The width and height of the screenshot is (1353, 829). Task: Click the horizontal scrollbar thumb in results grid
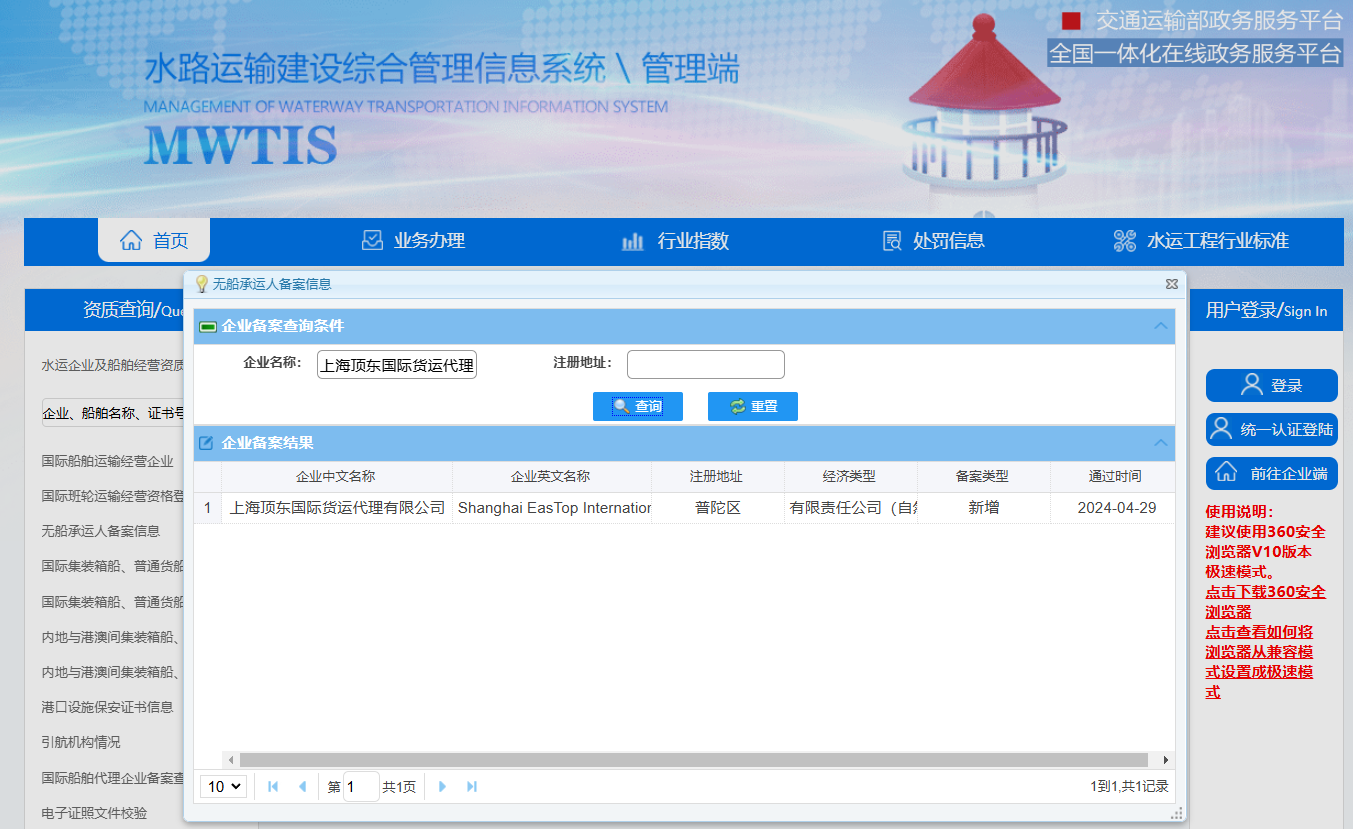coord(694,760)
